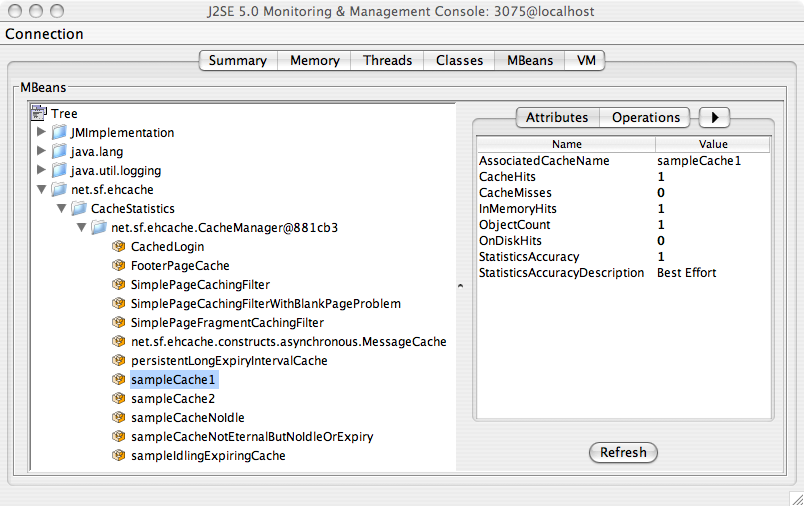The image size is (804, 506).
Task: Click the JMImplementation folder icon
Action: 59,132
